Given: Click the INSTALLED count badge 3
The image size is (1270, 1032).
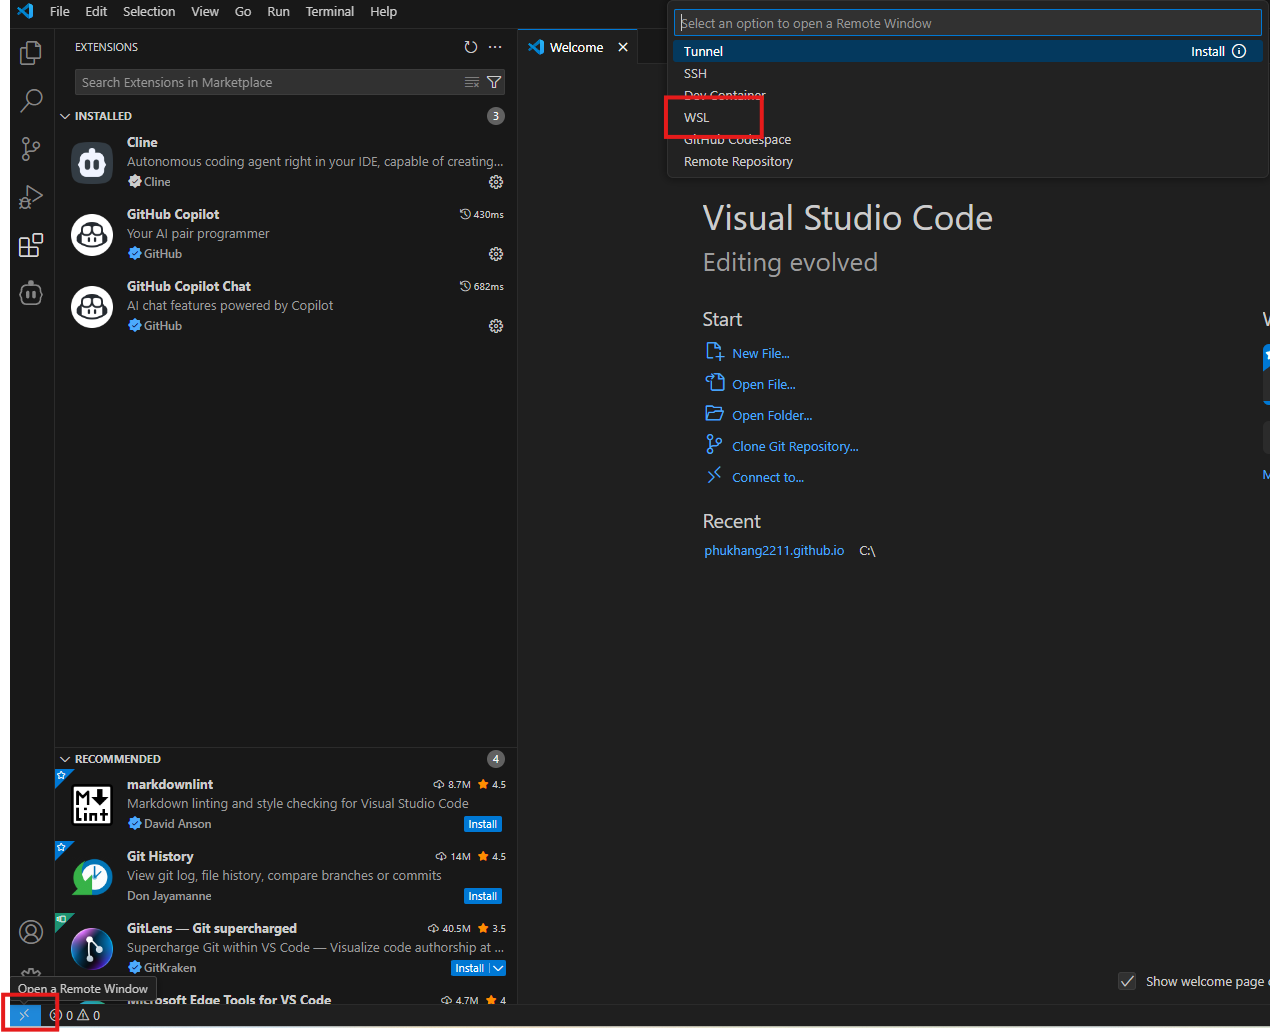Looking at the screenshot, I should point(496,116).
